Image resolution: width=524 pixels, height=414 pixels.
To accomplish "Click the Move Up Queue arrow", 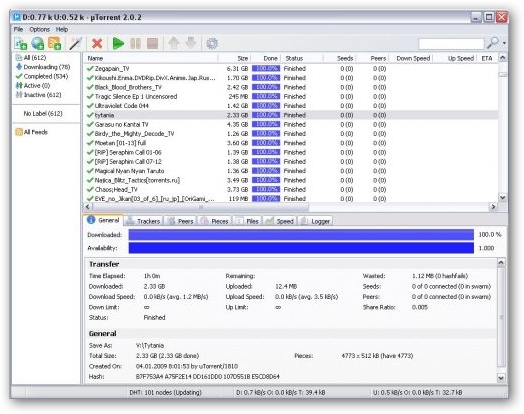I will pos(174,43).
